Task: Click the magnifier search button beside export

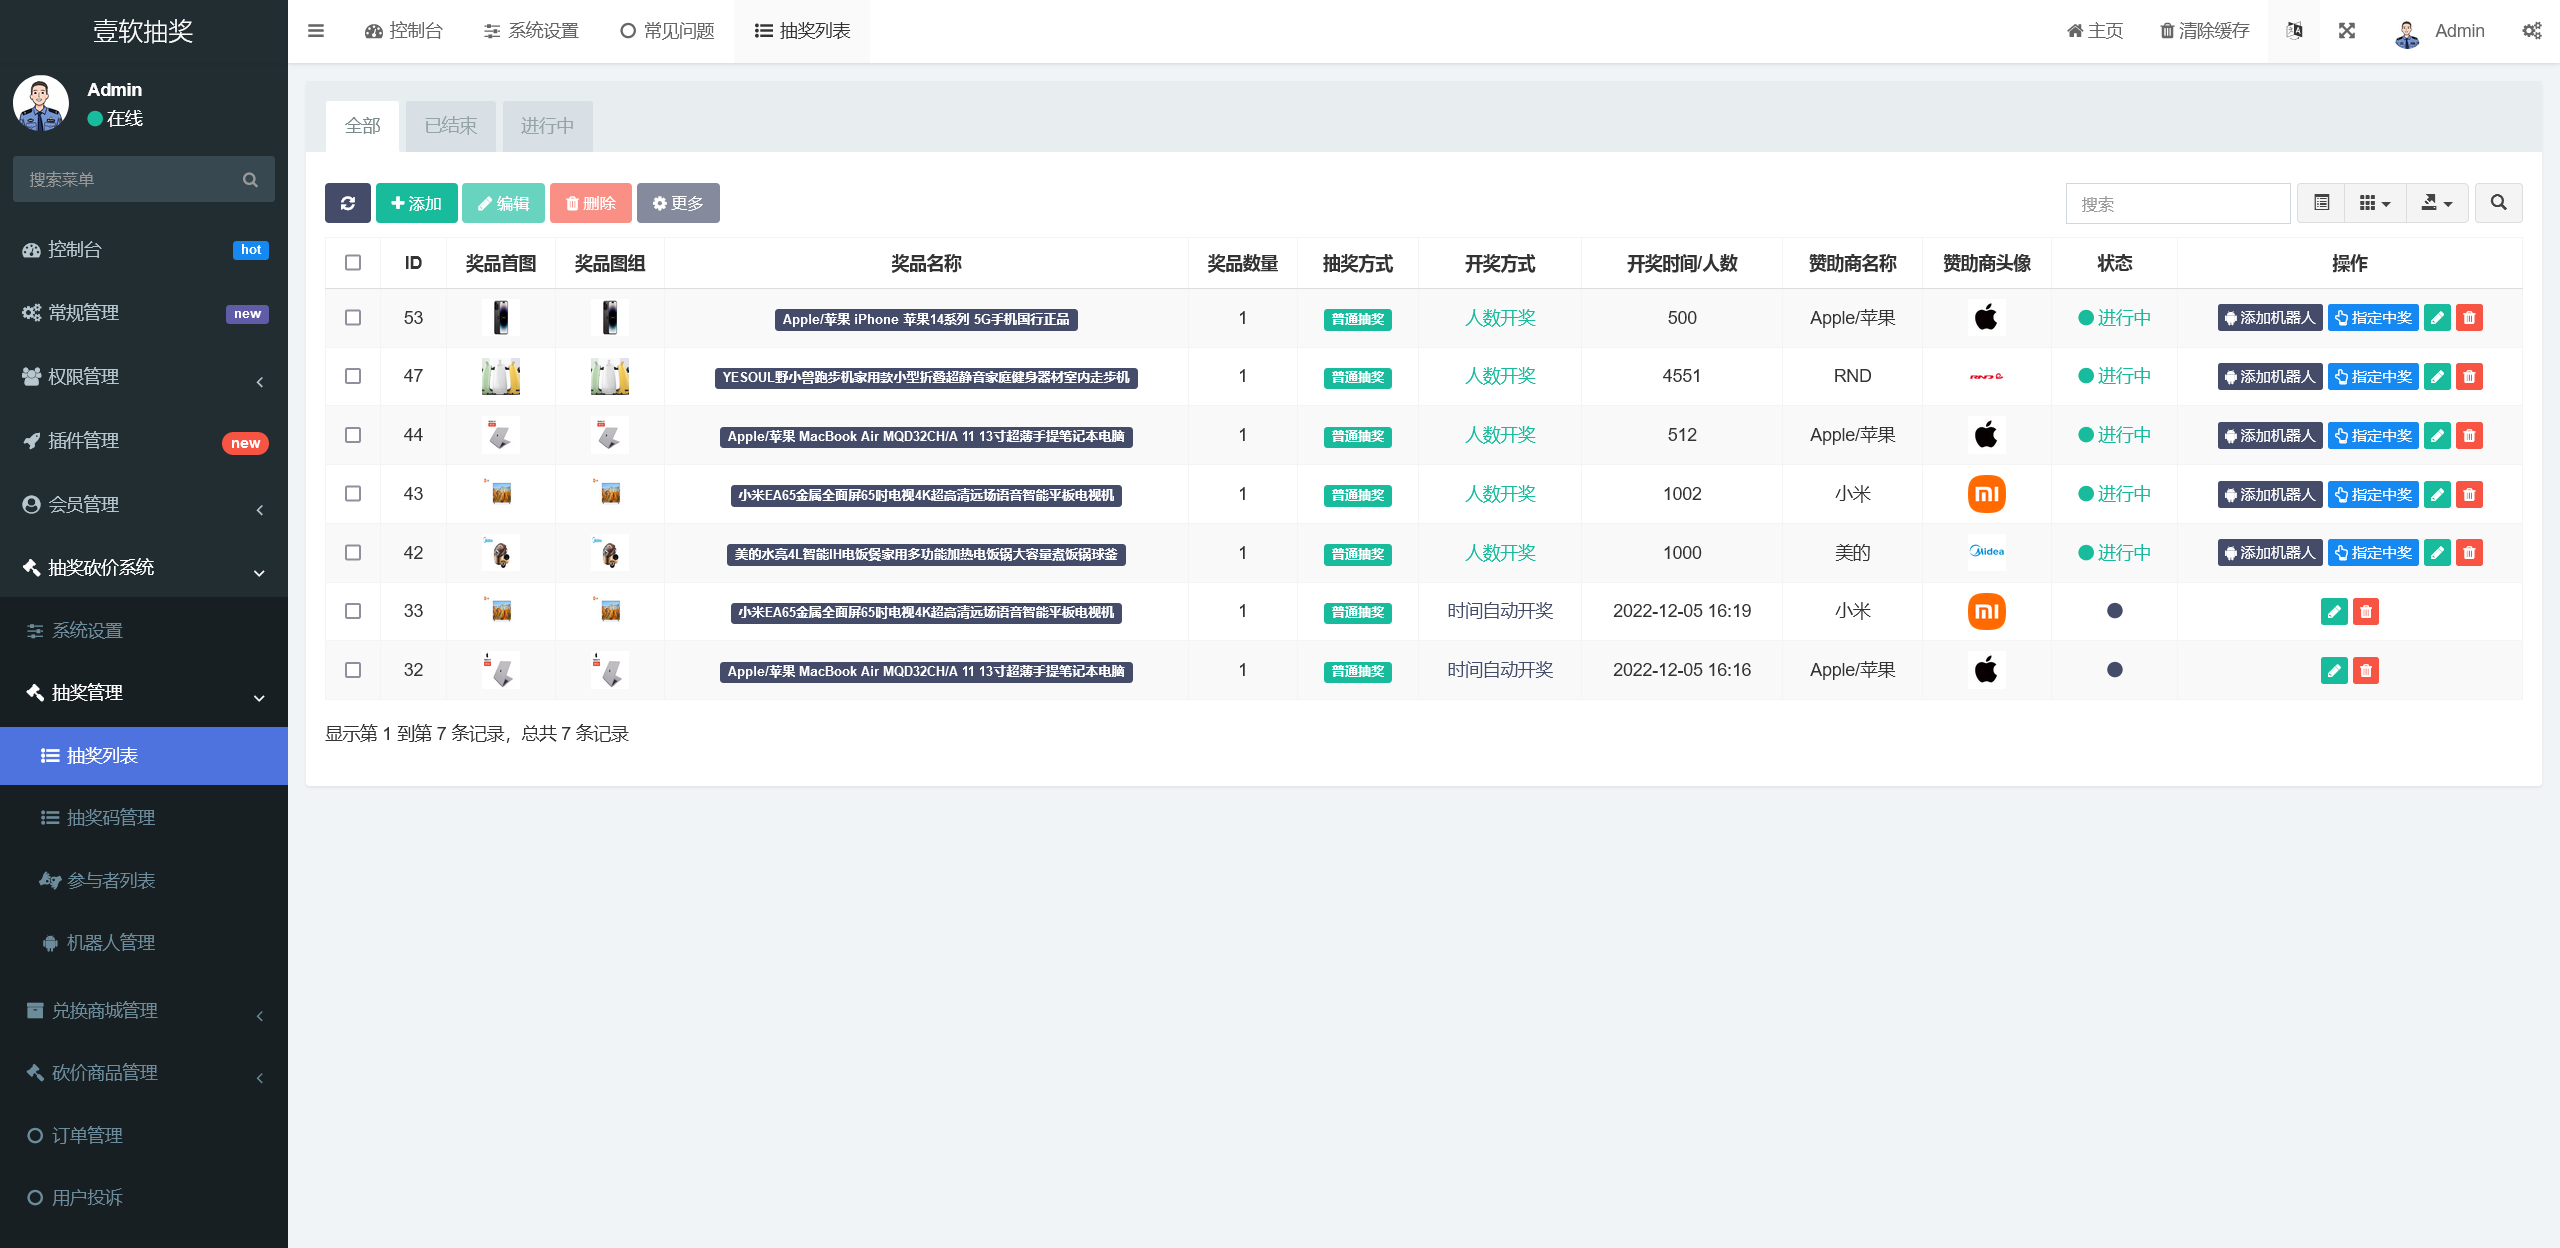Action: click(x=2498, y=203)
